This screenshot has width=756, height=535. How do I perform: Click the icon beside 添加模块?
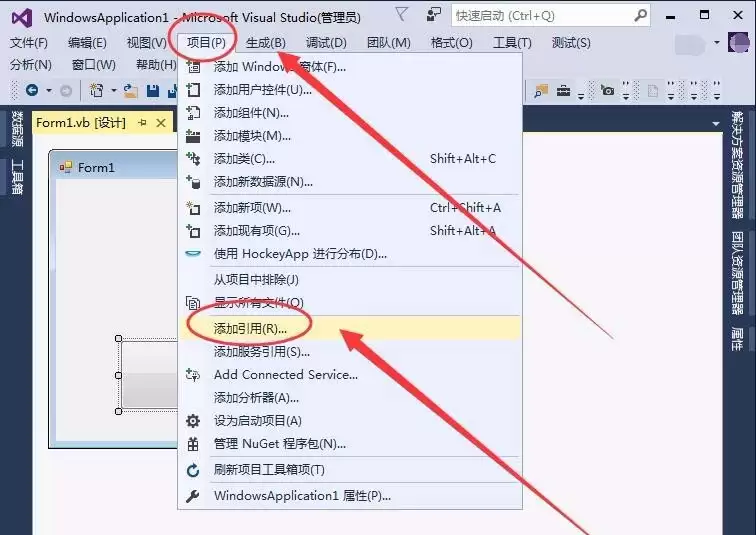point(193,136)
